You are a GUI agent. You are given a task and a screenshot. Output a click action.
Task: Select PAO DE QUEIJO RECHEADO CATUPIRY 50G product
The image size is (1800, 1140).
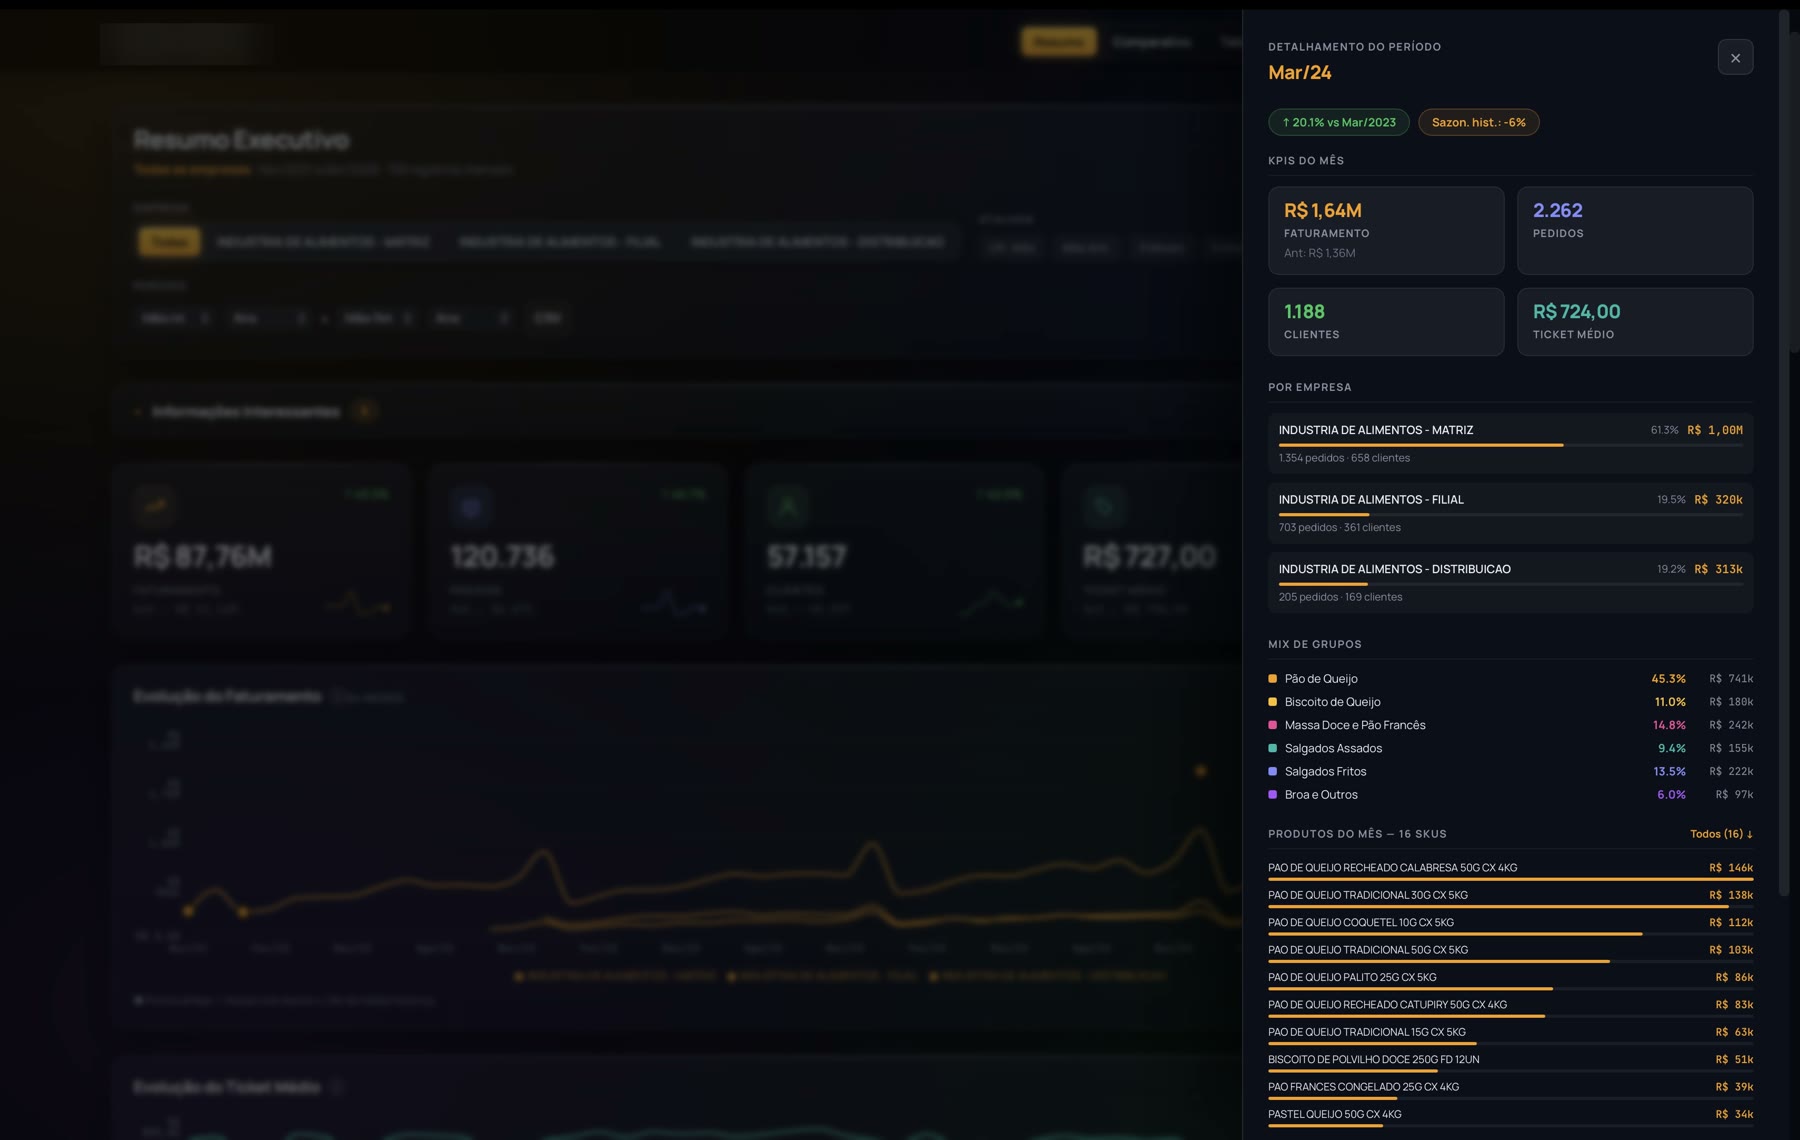point(1510,1007)
